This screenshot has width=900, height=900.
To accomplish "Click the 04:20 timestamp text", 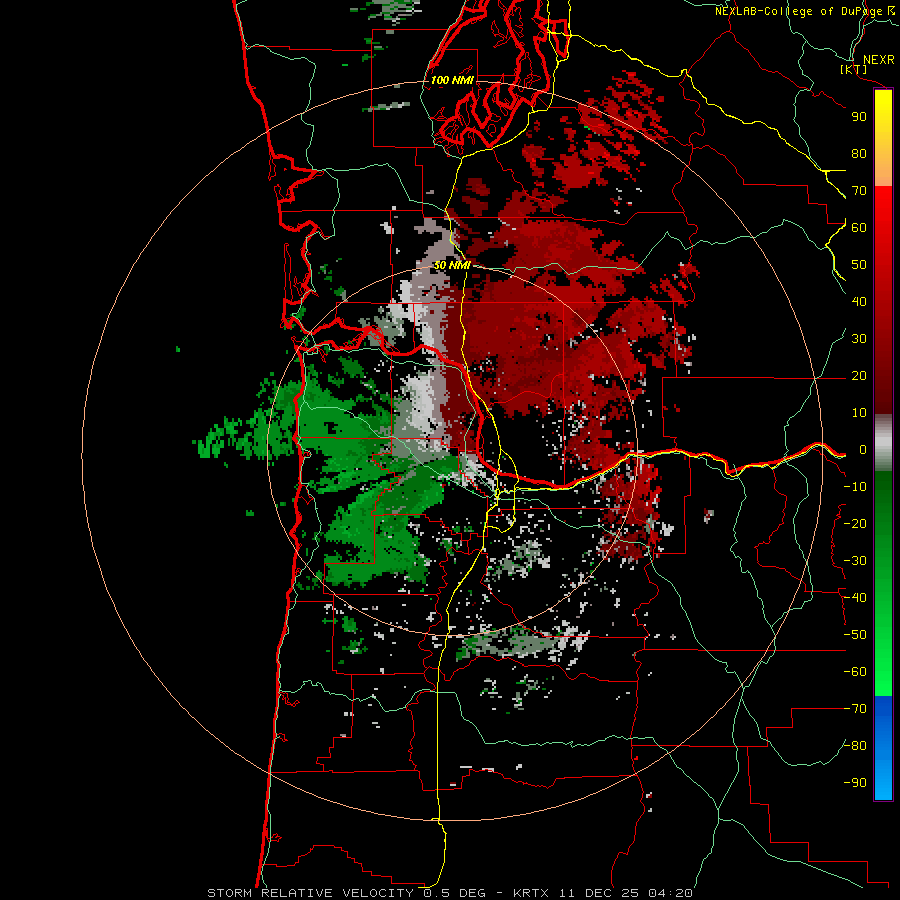I will 670,893.
